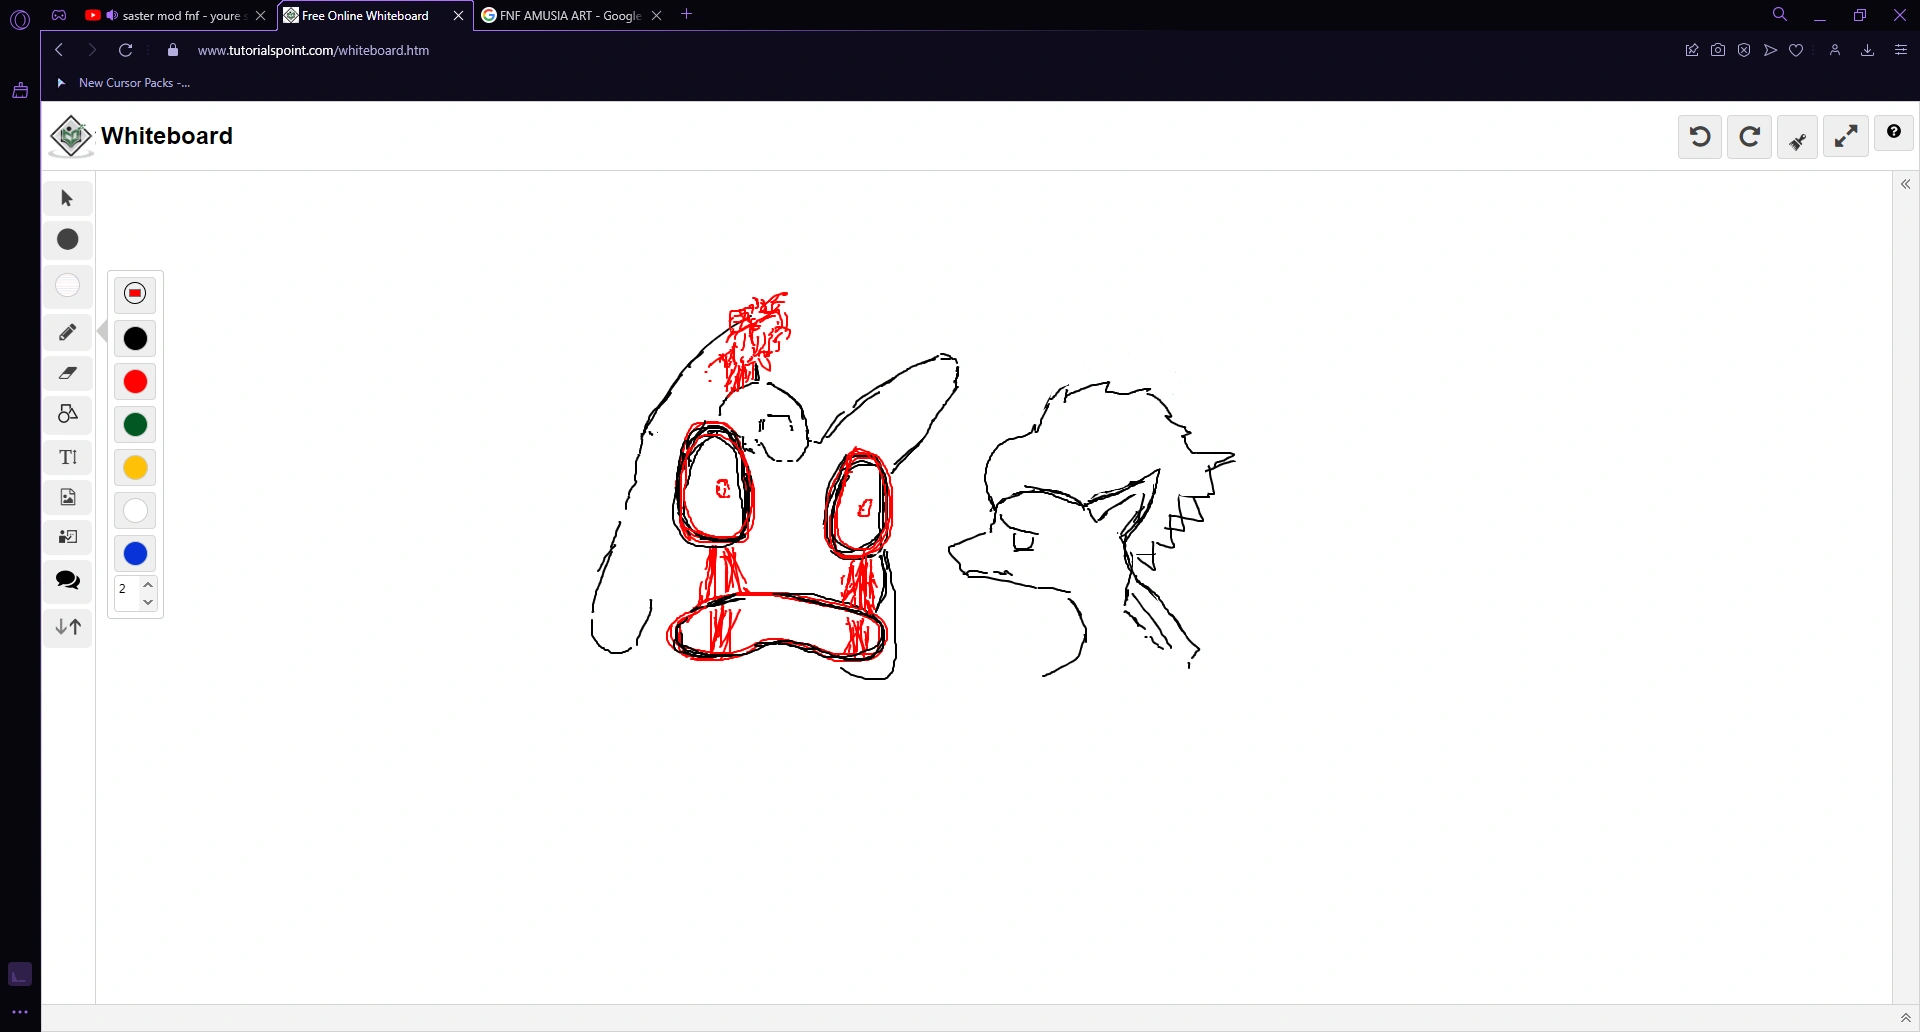The image size is (1920, 1032).
Task: Reload the current page
Action: (x=125, y=50)
